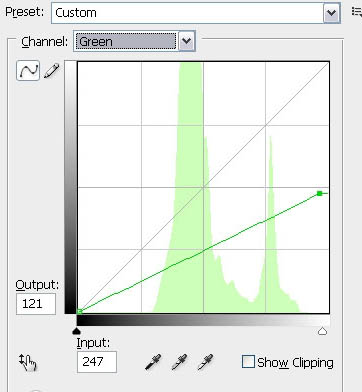Viewport: 362px width, 392px height.
Task: Select the upper-right green curve point
Action: (x=320, y=193)
